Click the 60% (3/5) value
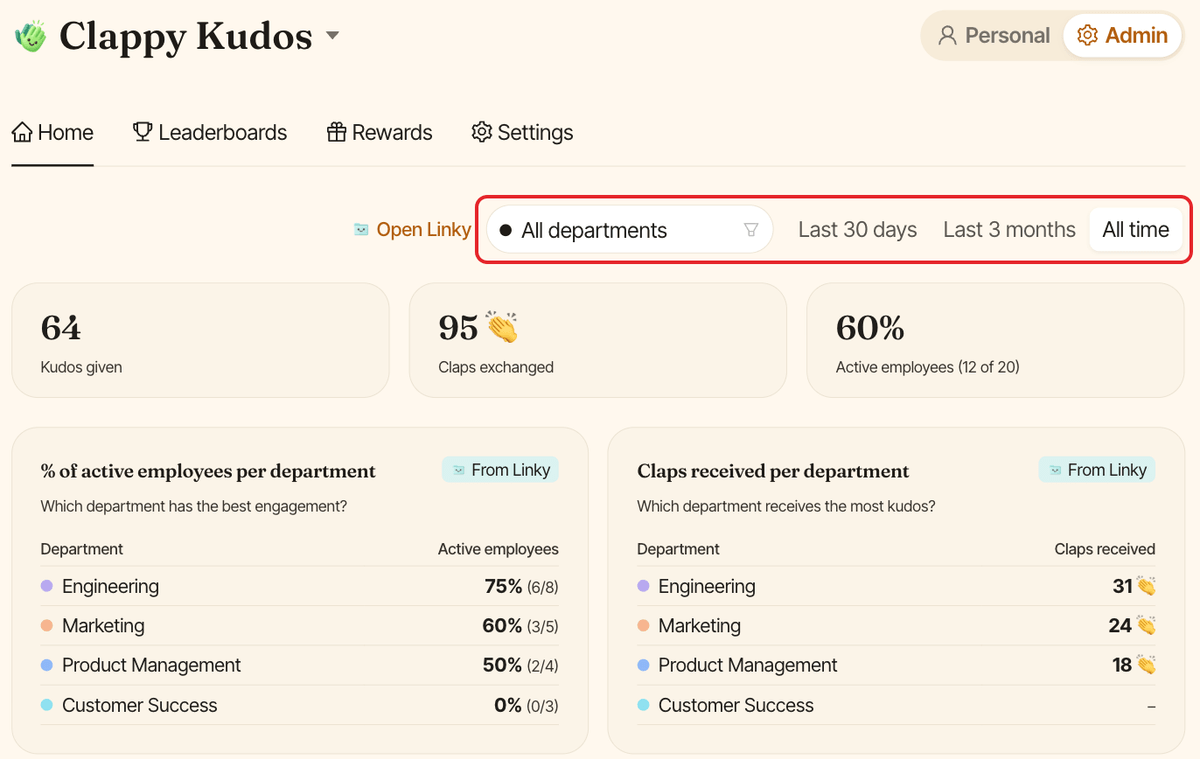The width and height of the screenshot is (1200, 759). tap(520, 626)
